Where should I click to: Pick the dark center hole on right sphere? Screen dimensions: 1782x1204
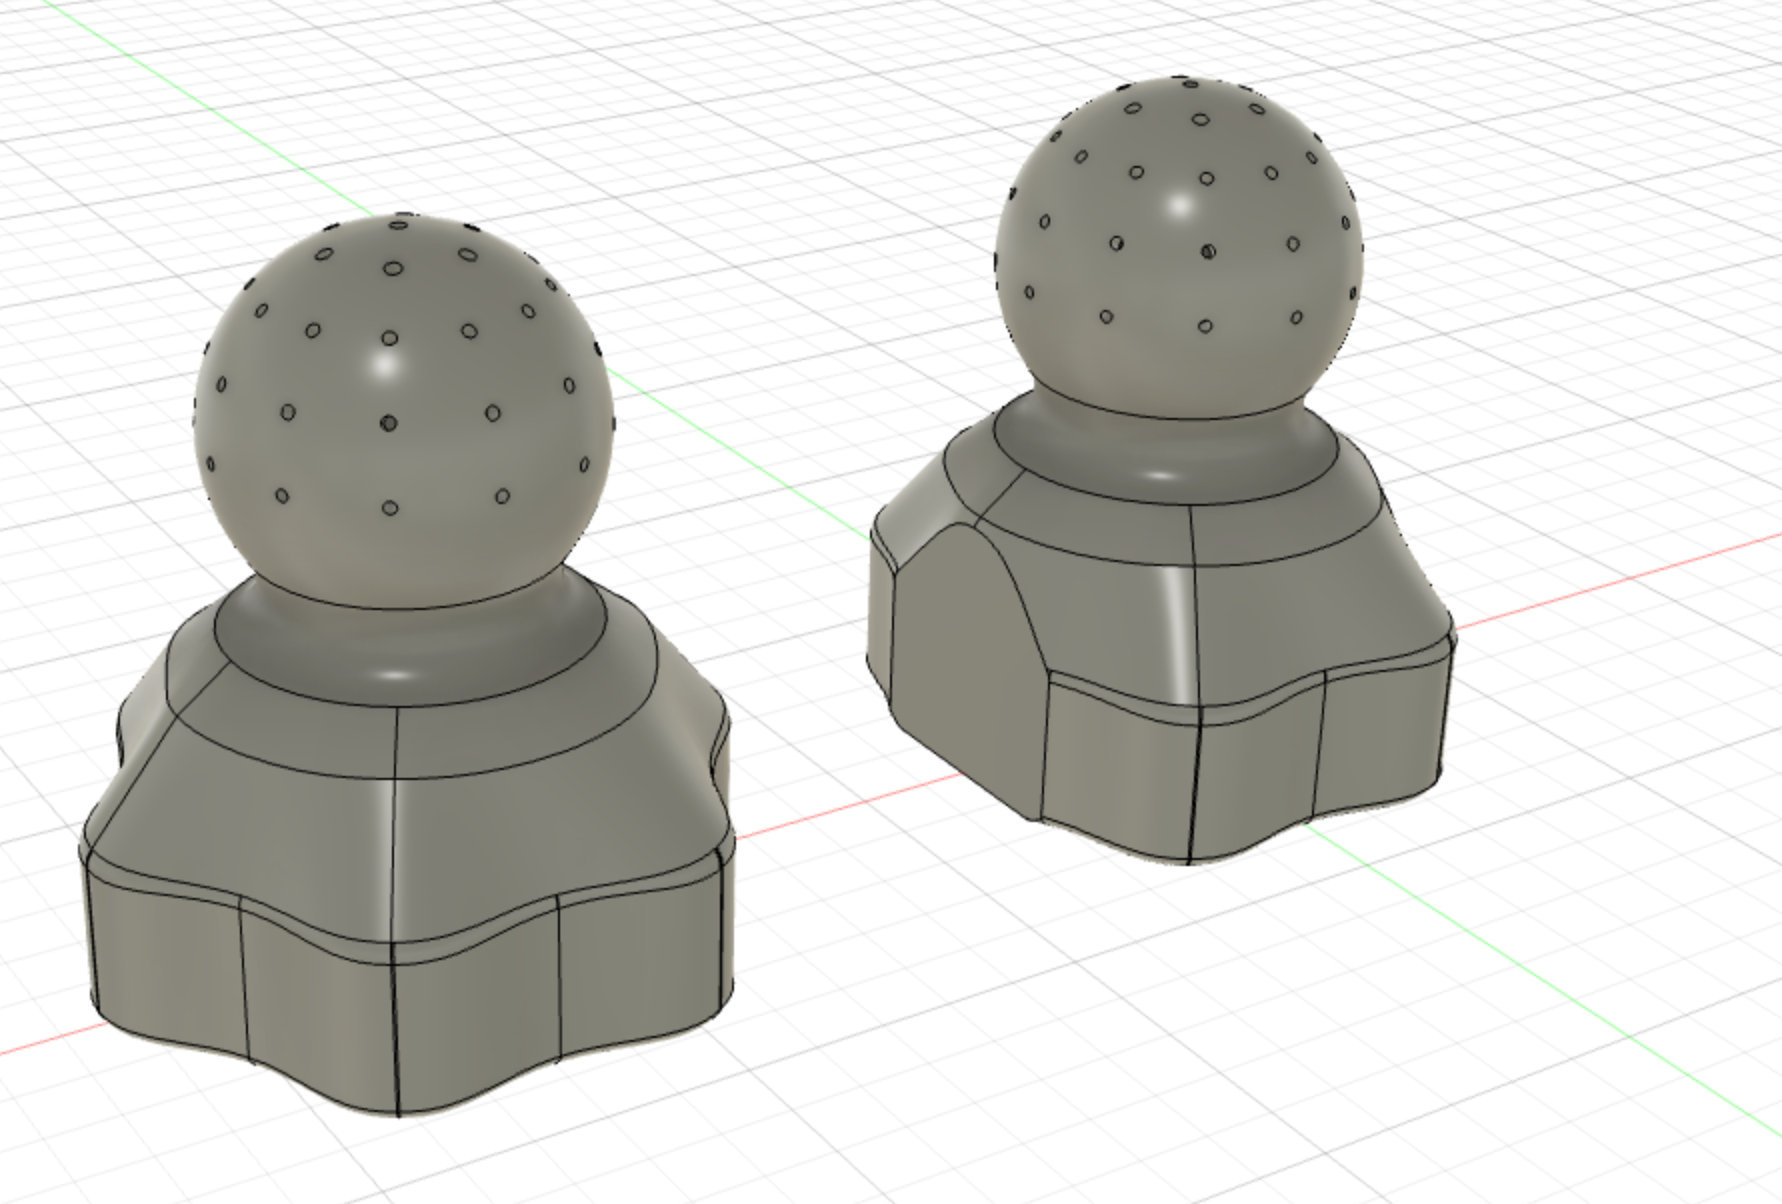pos(1208,251)
